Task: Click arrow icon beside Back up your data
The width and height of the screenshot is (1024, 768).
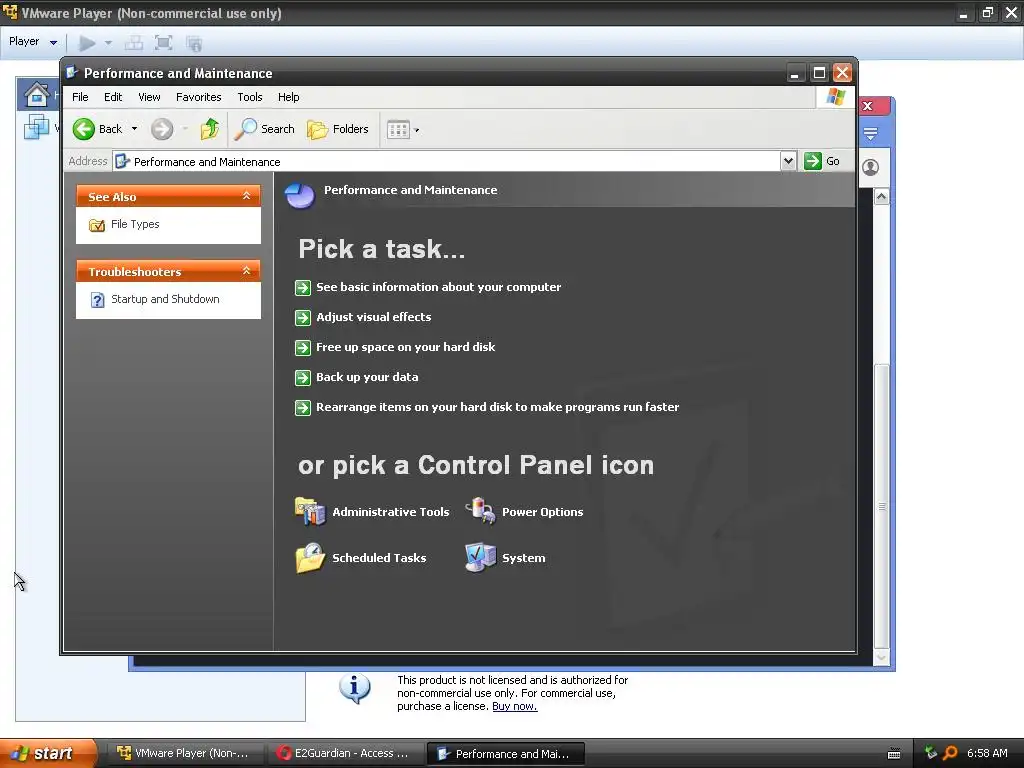Action: (x=302, y=377)
